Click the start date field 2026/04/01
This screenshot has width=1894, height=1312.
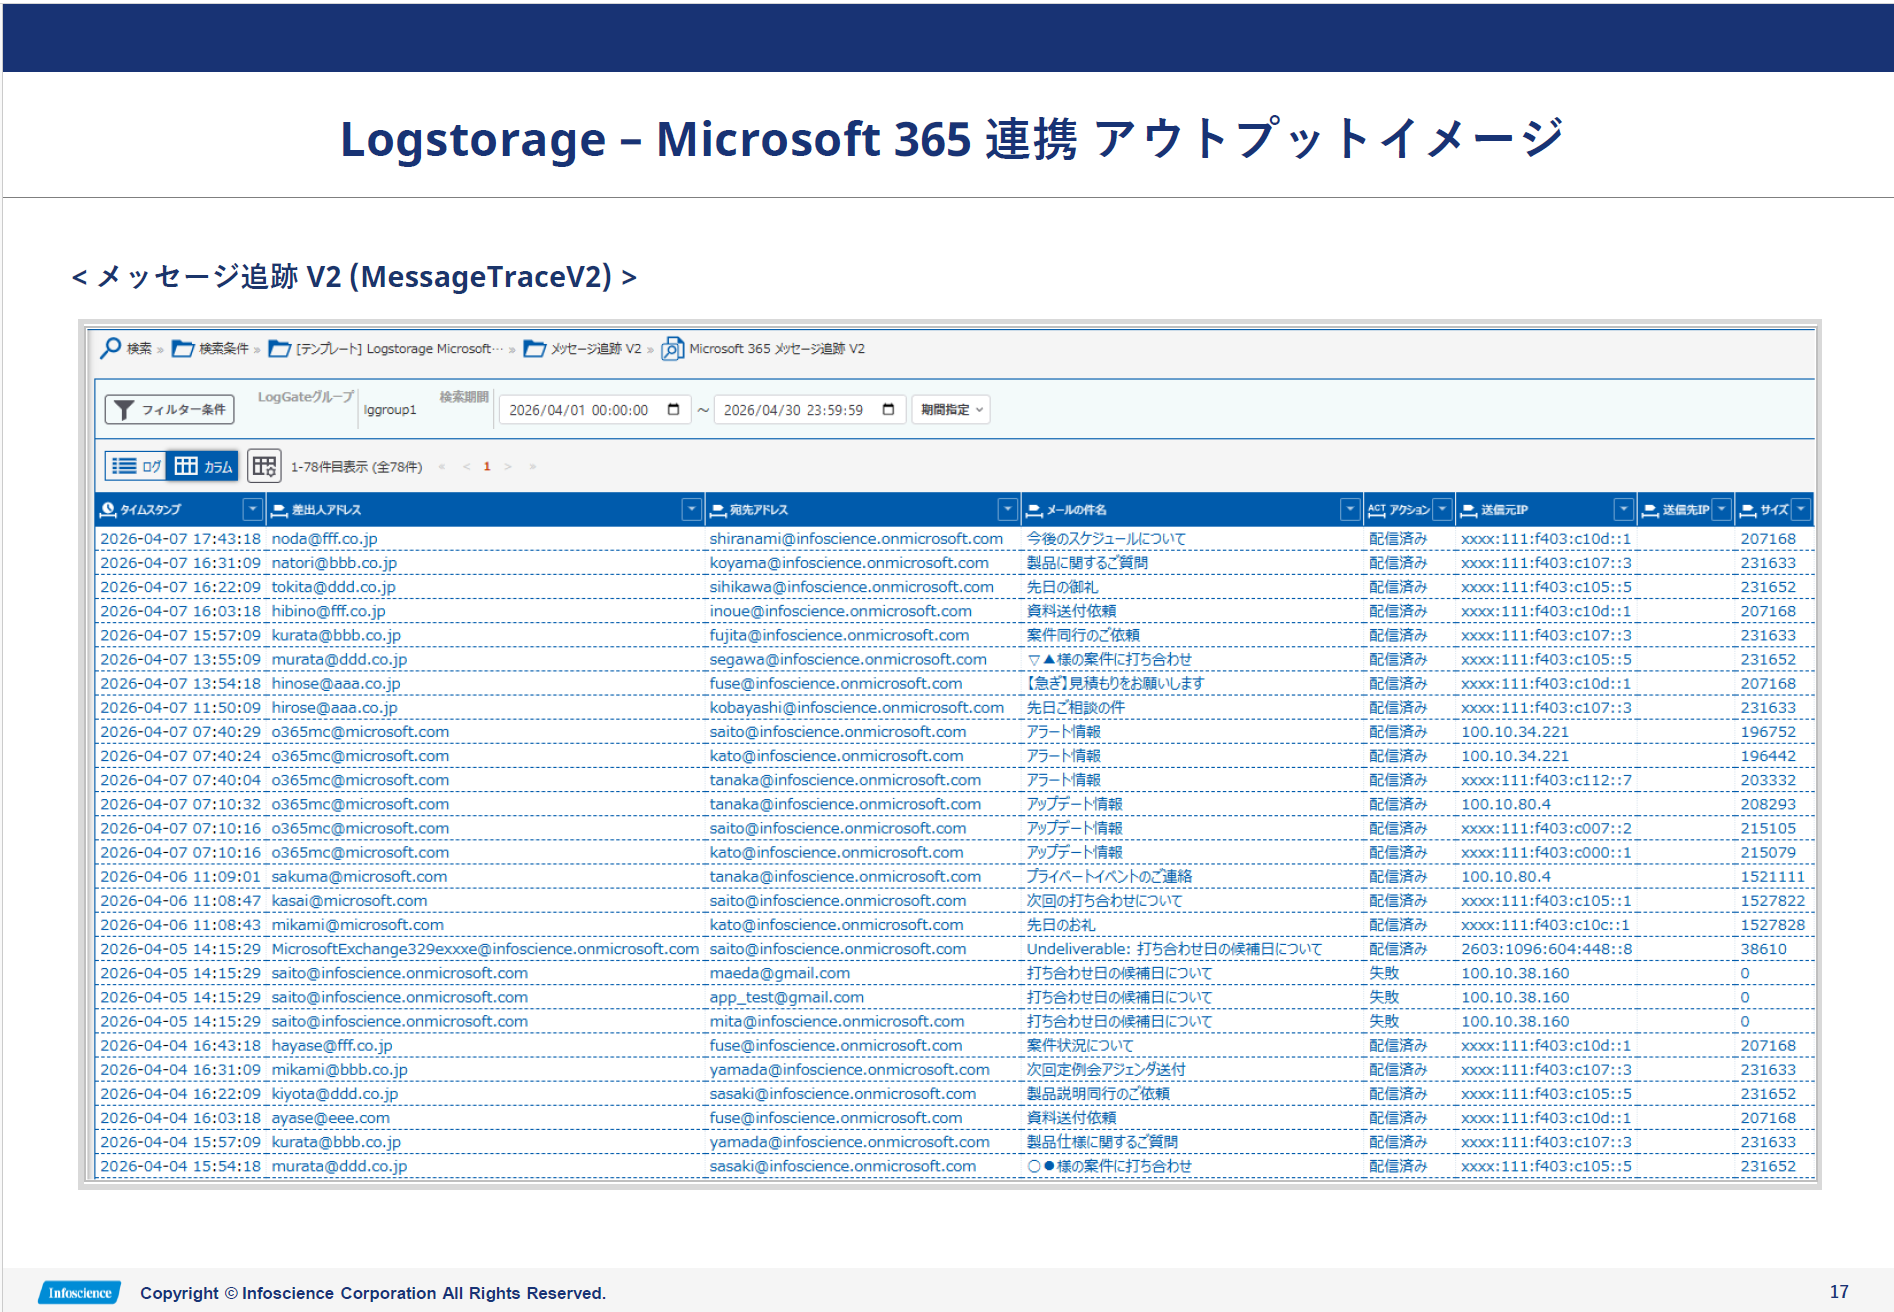click(579, 410)
